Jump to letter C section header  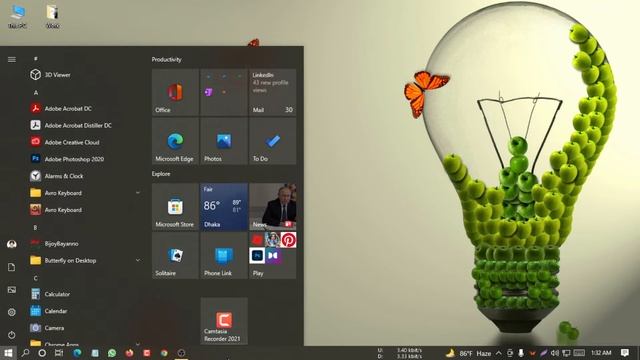pos(36,278)
